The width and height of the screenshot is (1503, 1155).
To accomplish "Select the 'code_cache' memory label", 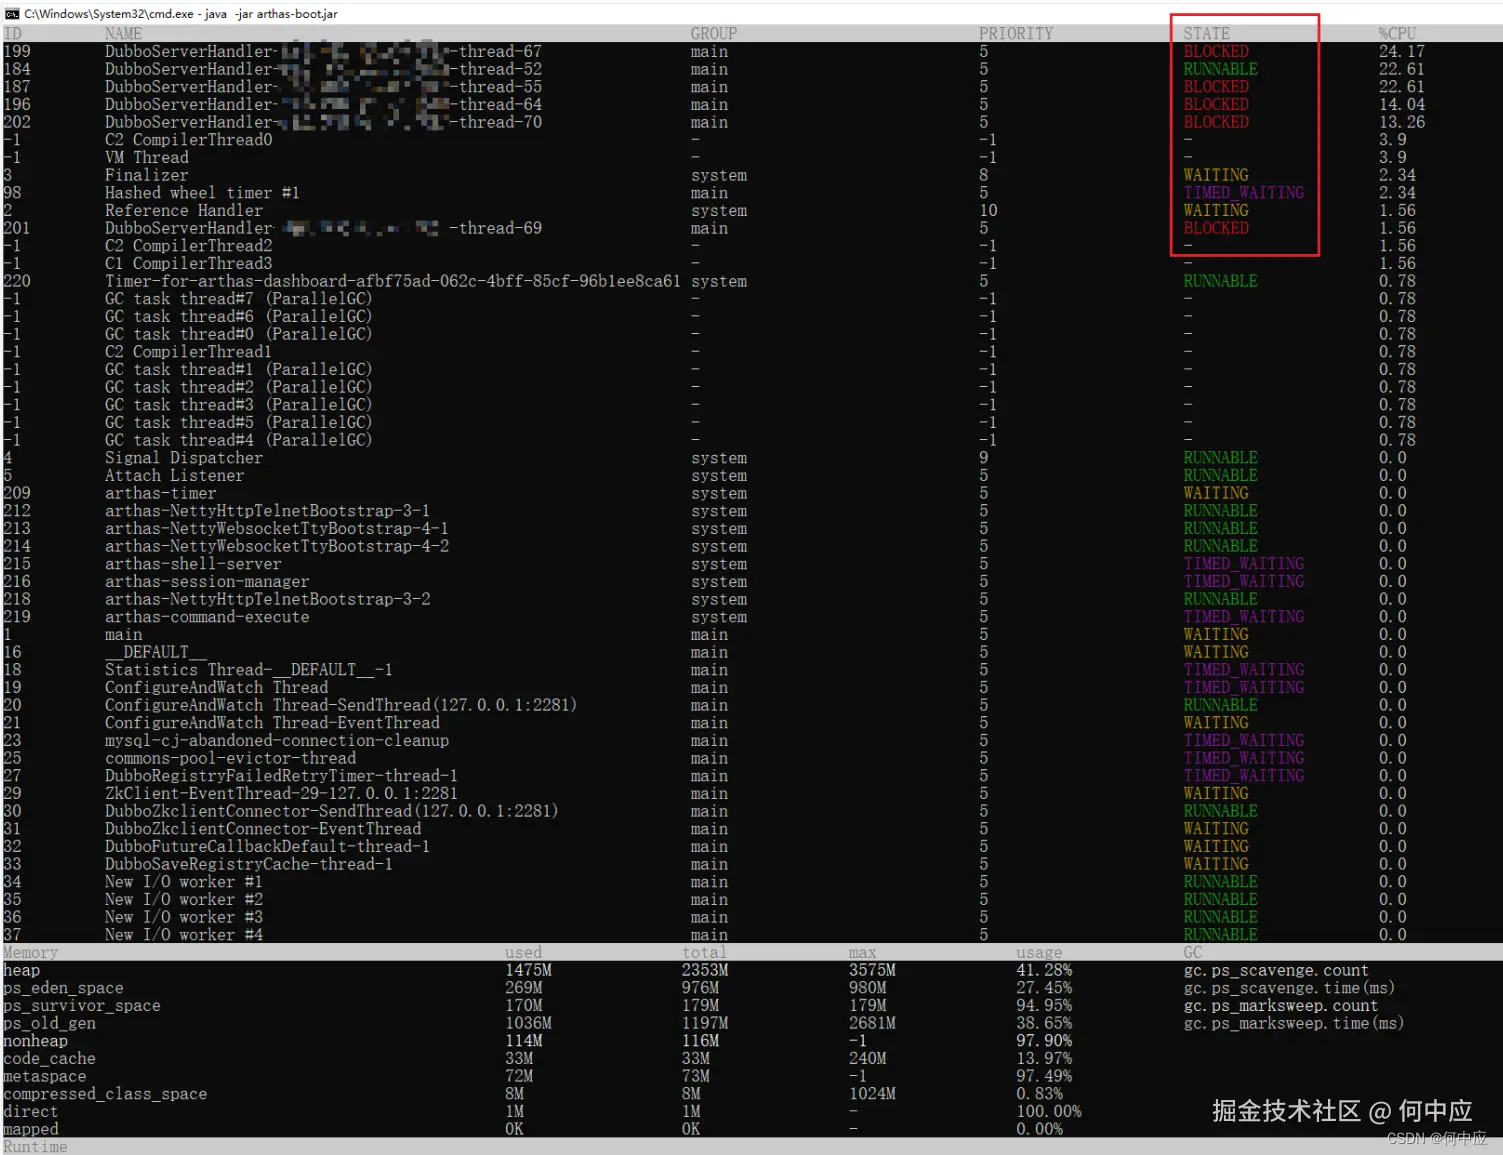I will pyautogui.click(x=50, y=1058).
